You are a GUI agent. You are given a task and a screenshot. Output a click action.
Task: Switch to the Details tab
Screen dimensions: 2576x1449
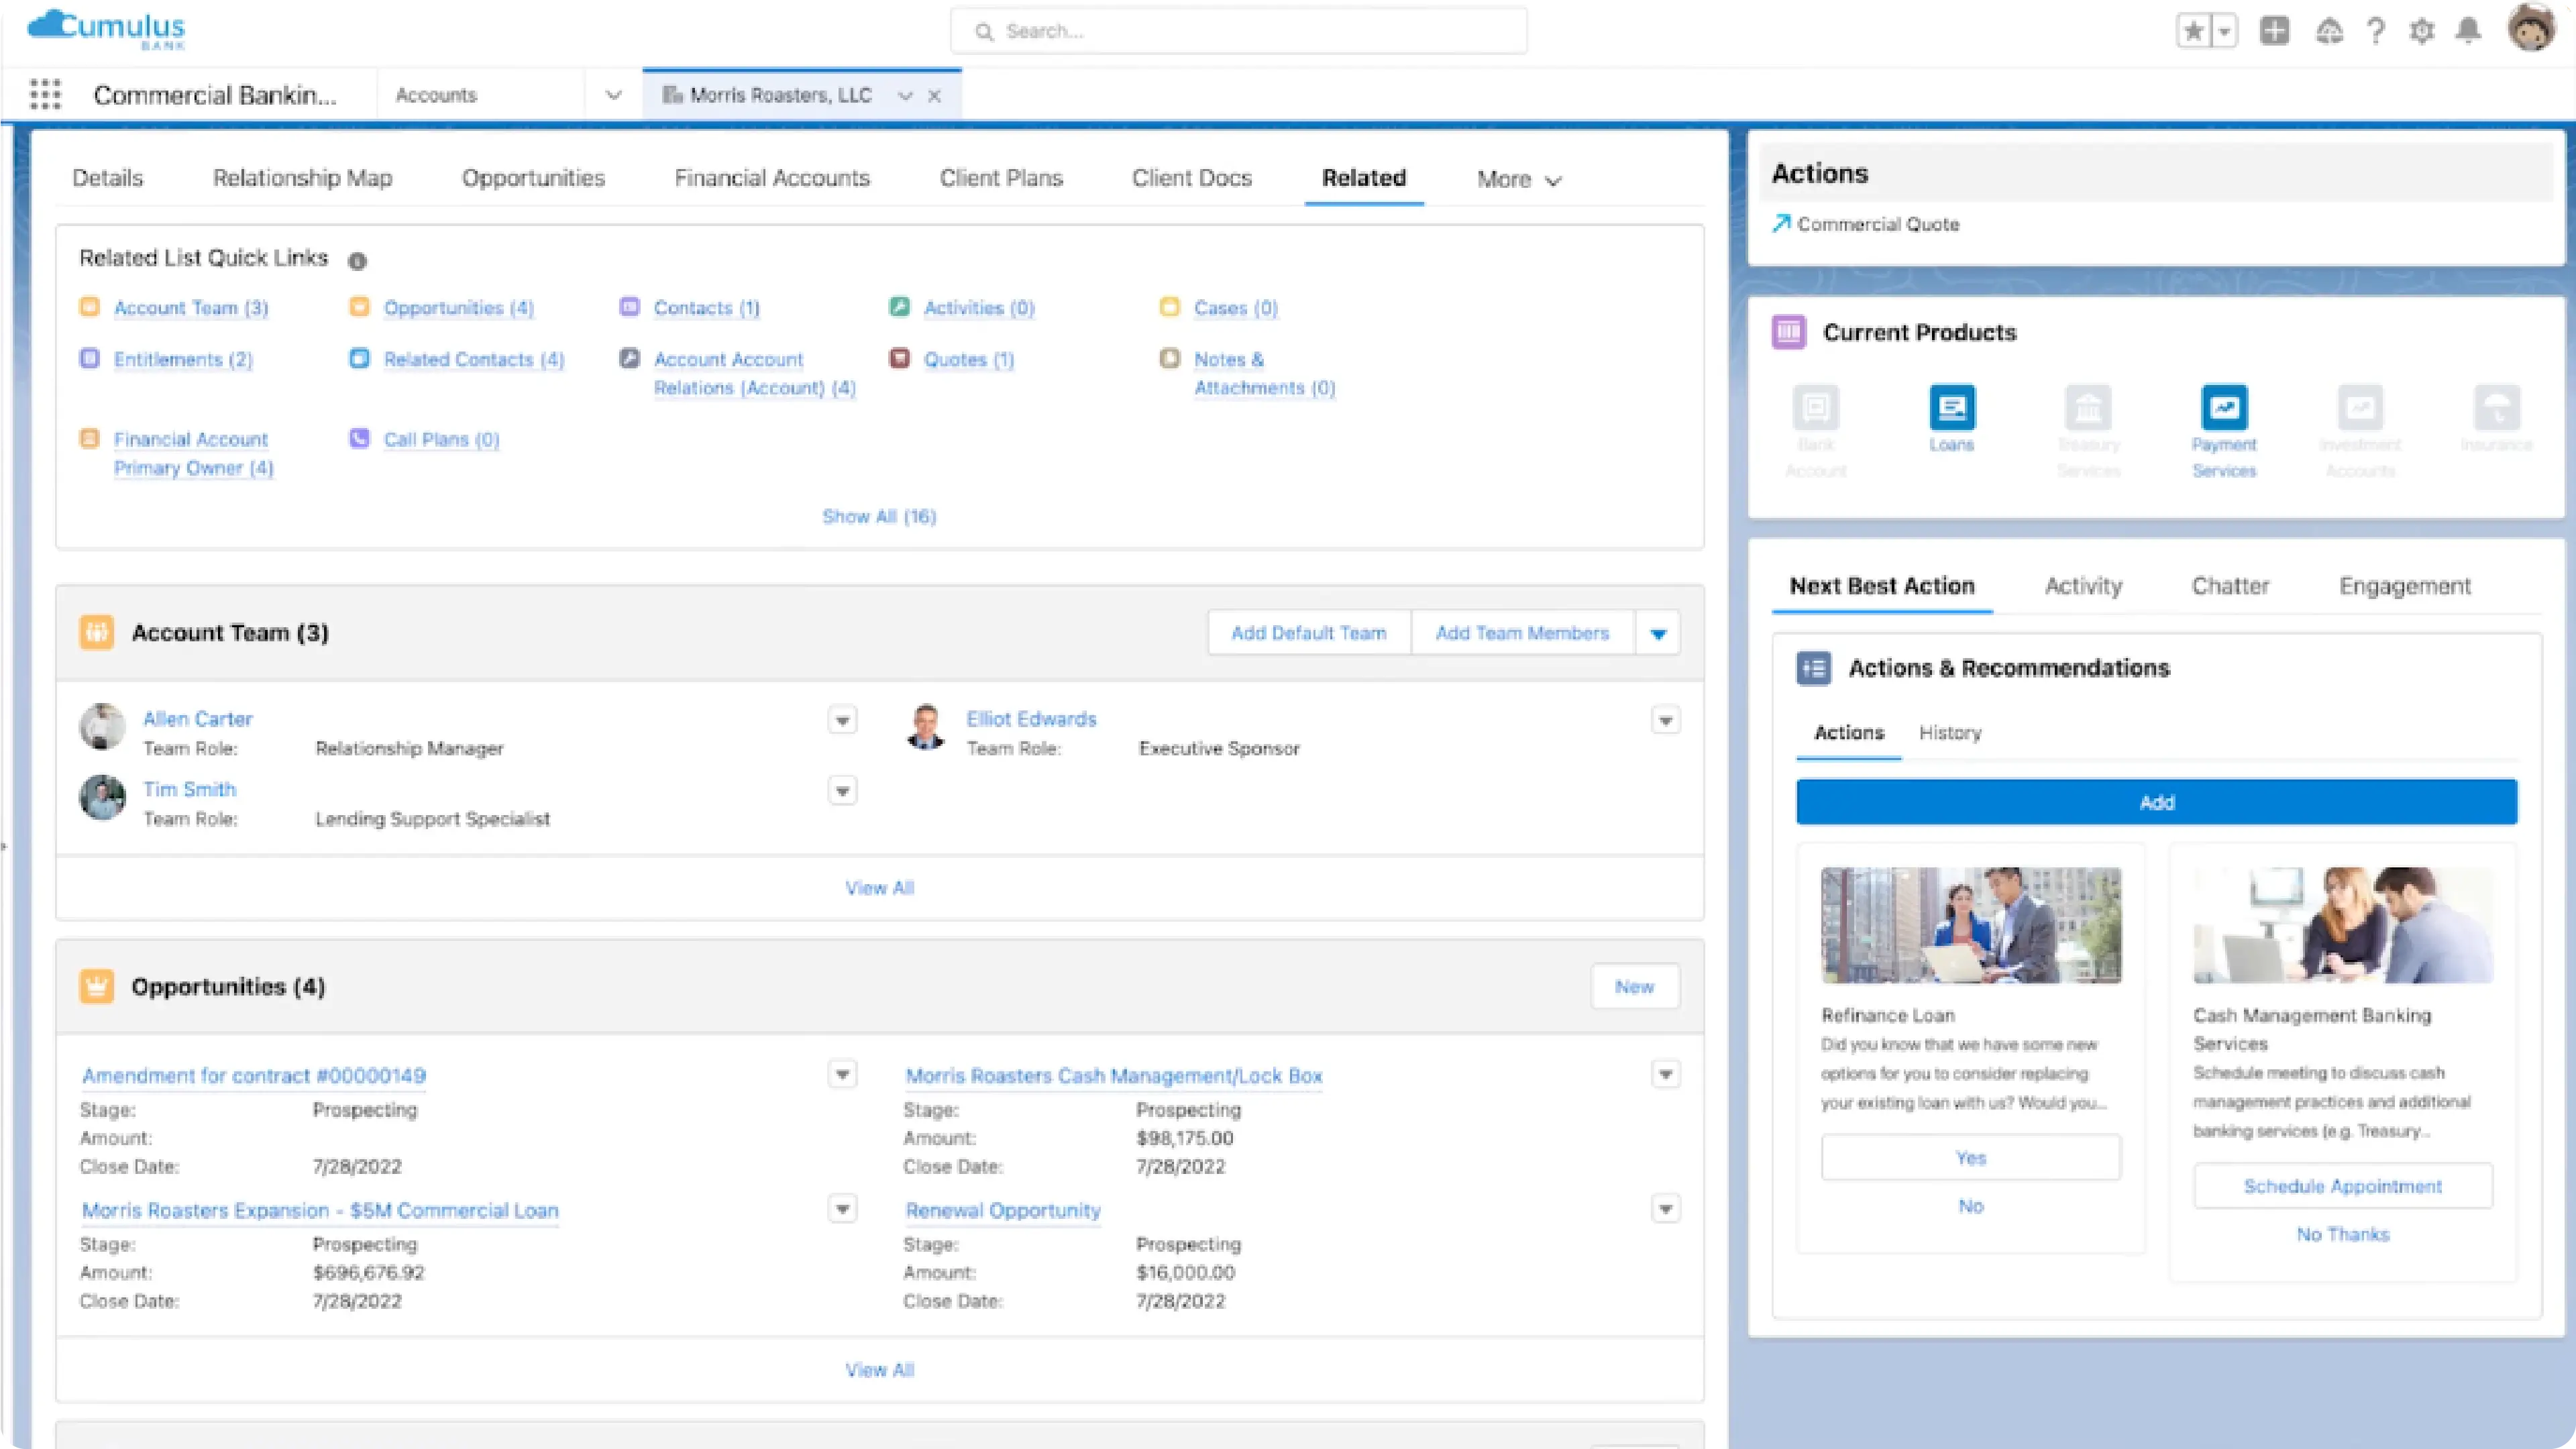(x=108, y=178)
